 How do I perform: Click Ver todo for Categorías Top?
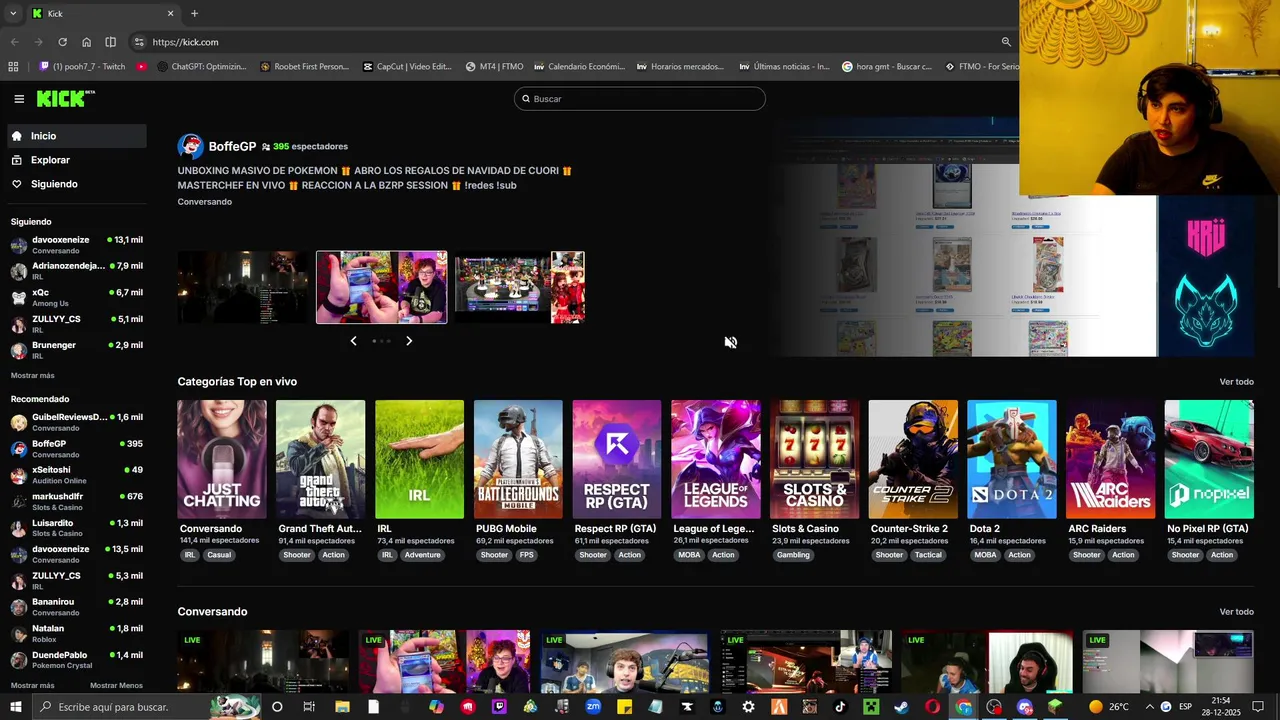[x=1236, y=382]
